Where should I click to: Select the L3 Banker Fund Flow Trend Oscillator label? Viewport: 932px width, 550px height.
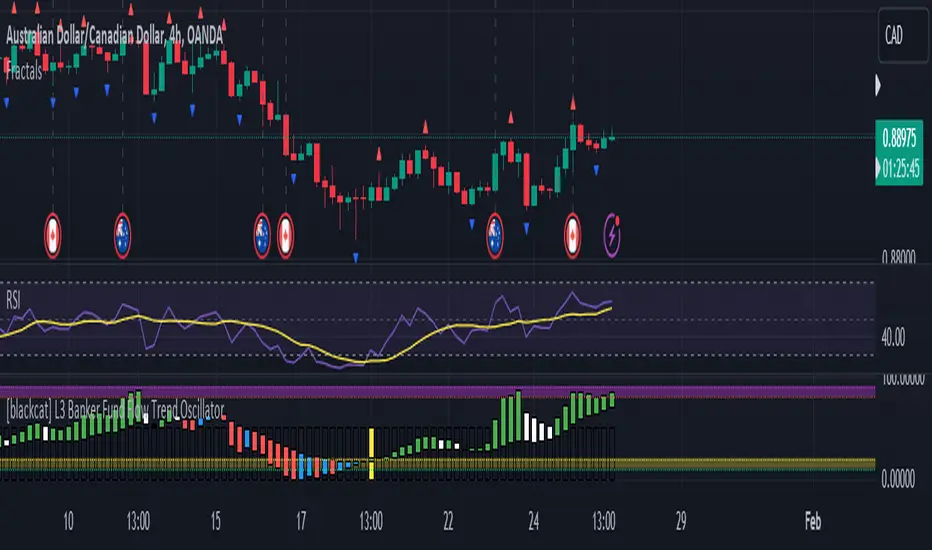pyautogui.click(x=115, y=410)
